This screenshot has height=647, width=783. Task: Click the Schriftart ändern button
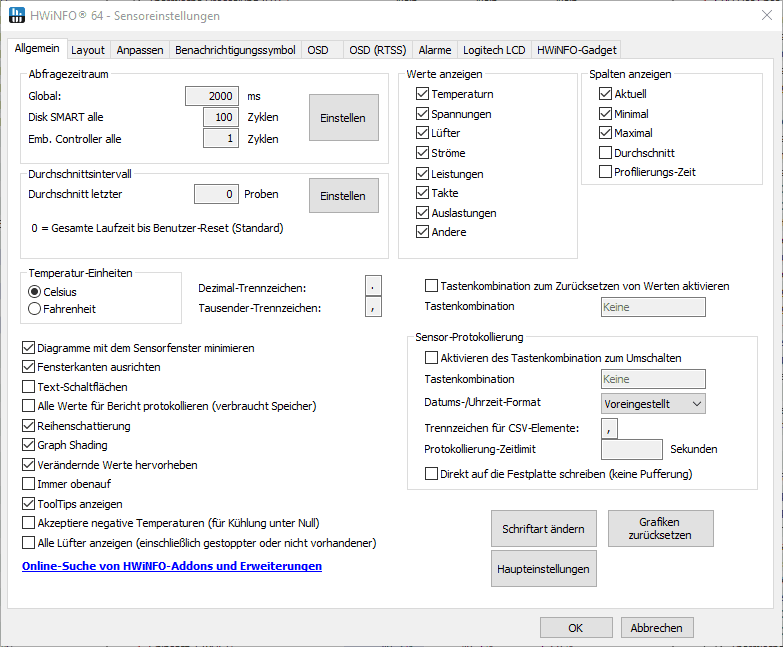coord(543,529)
